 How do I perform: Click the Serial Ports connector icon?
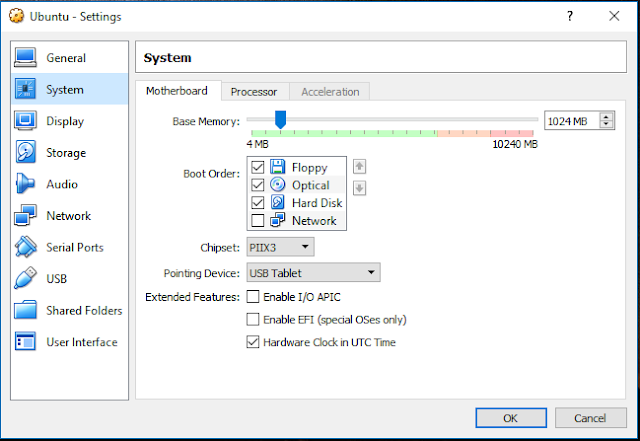tap(25, 247)
